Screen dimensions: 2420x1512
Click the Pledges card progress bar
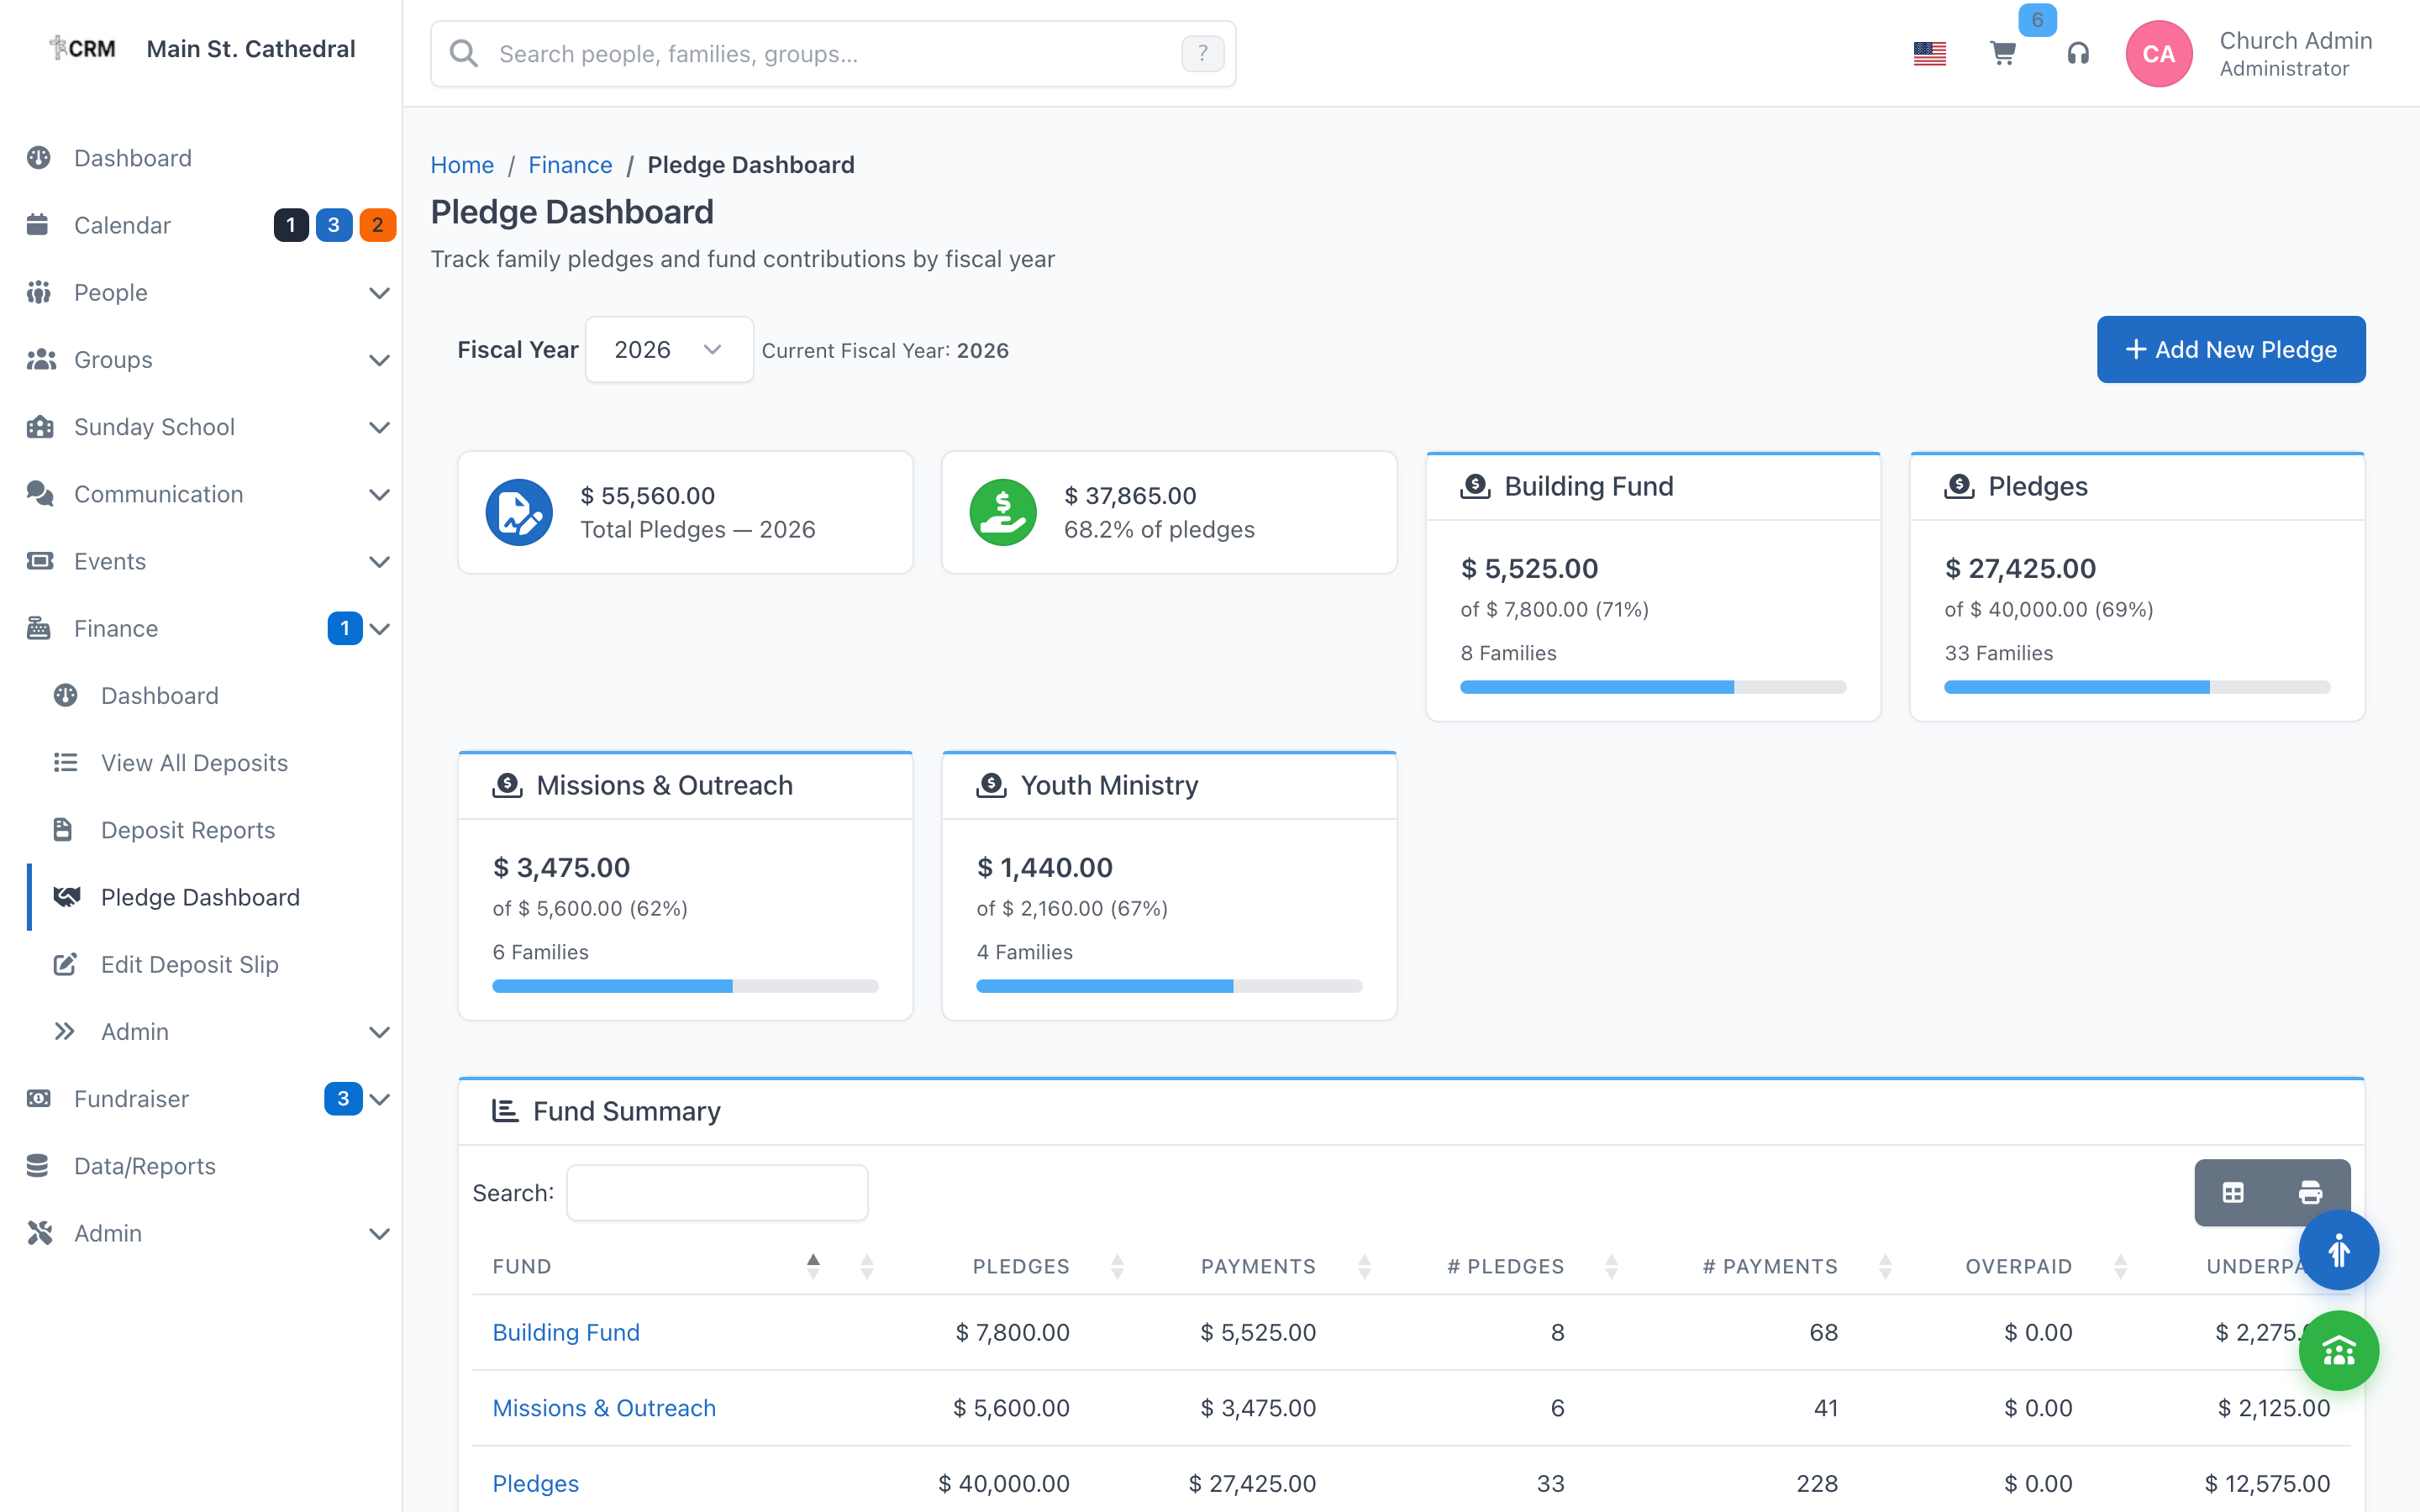pyautogui.click(x=2137, y=687)
